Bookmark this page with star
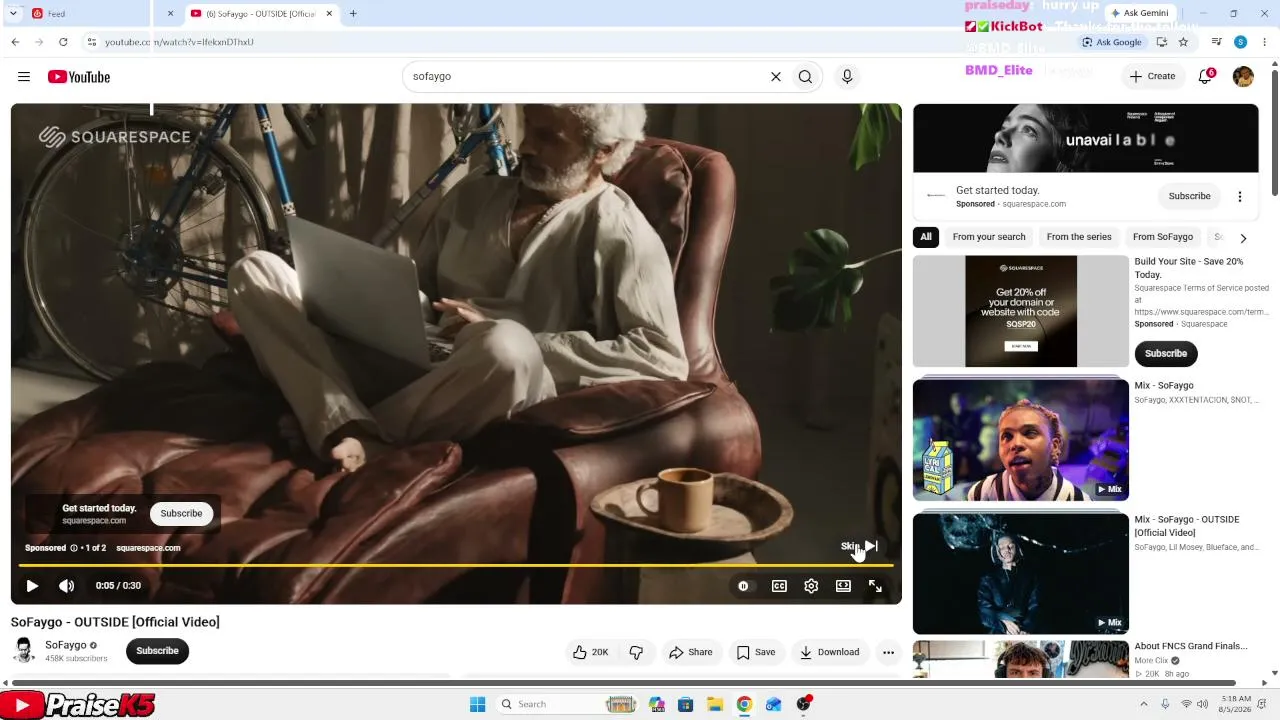 pos(1183,42)
